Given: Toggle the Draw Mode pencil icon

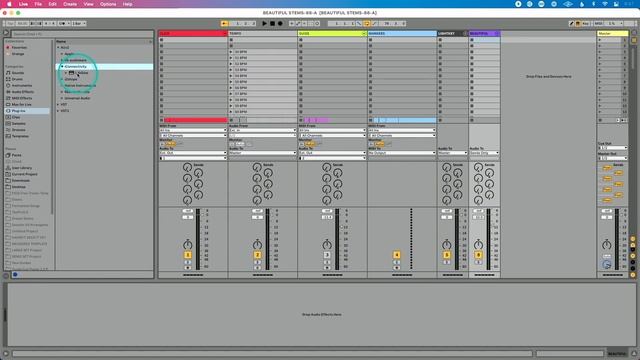Looking at the screenshot, I should tap(571, 24).
